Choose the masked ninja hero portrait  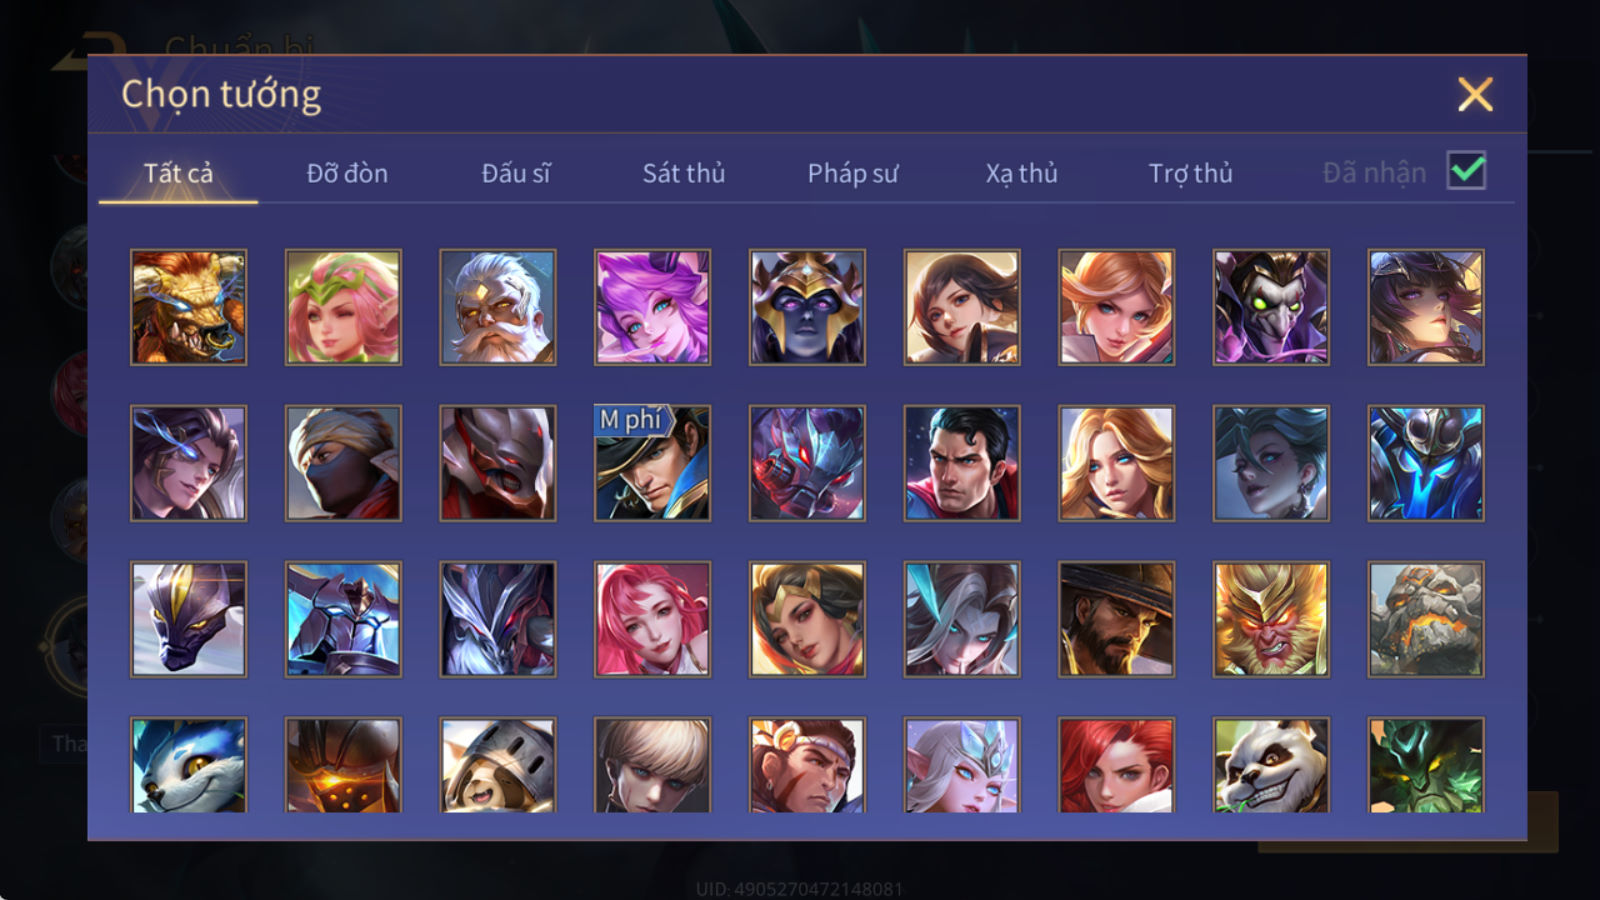[x=343, y=463]
